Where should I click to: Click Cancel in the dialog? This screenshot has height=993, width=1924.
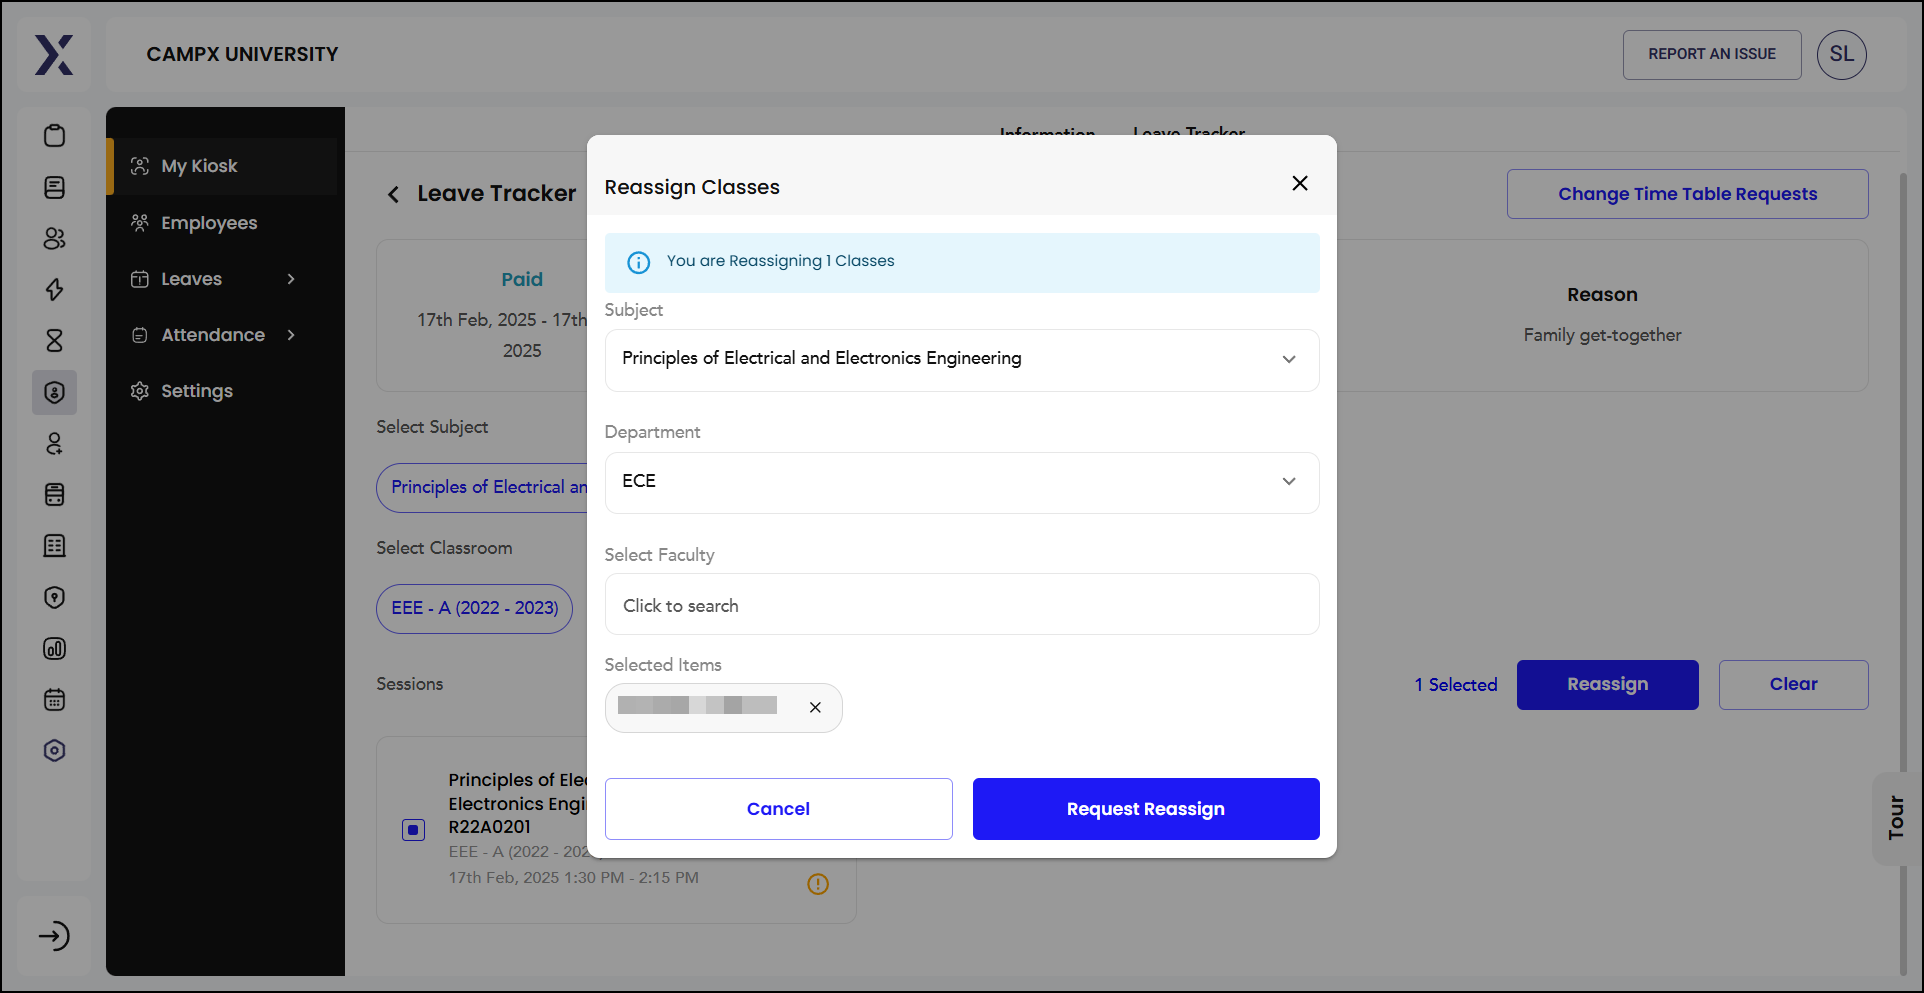pyautogui.click(x=778, y=809)
